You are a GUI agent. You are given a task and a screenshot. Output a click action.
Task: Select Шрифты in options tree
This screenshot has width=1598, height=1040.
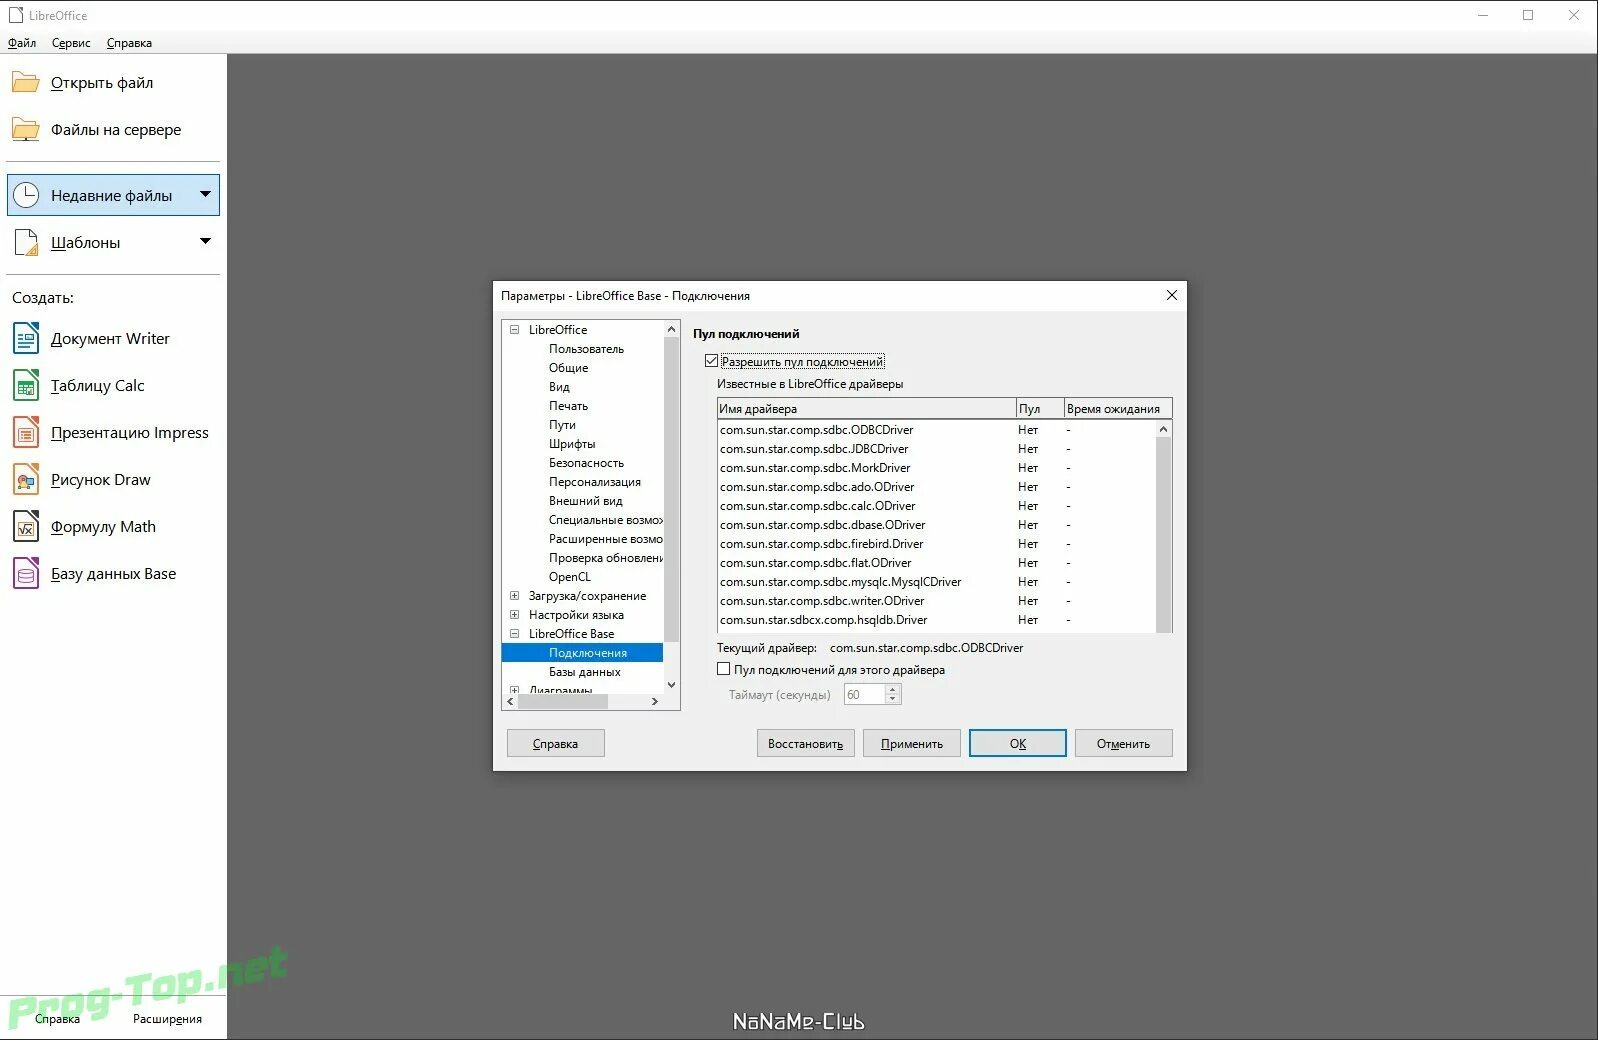(x=572, y=444)
